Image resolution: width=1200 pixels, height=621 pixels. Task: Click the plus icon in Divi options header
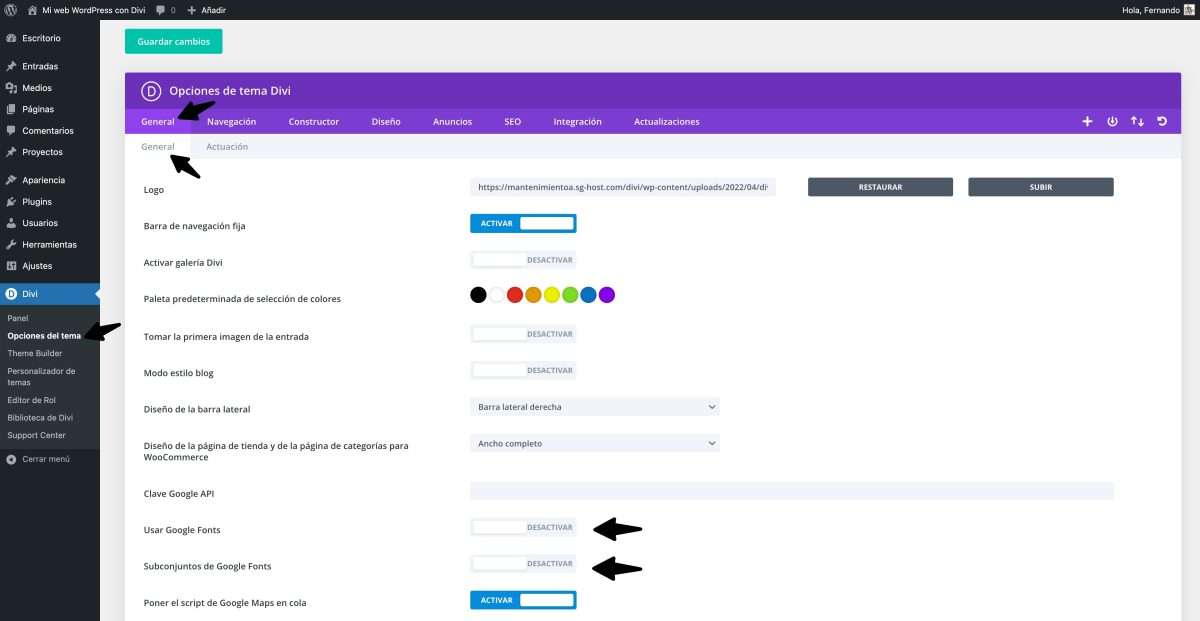pos(1087,121)
